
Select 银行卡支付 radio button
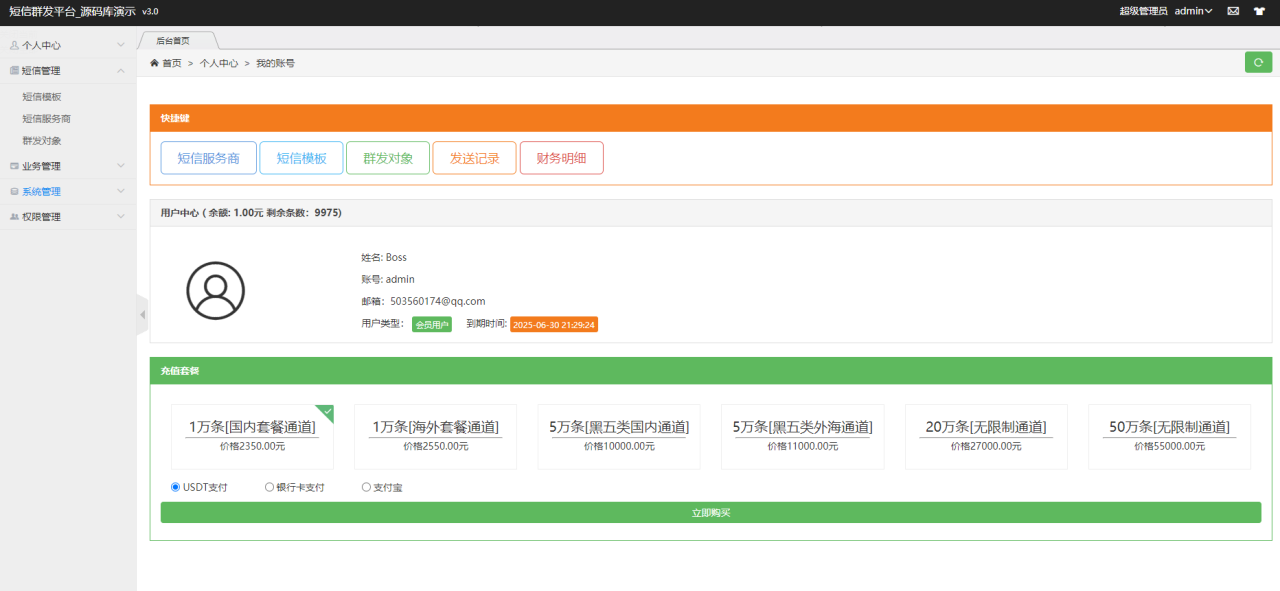click(269, 487)
